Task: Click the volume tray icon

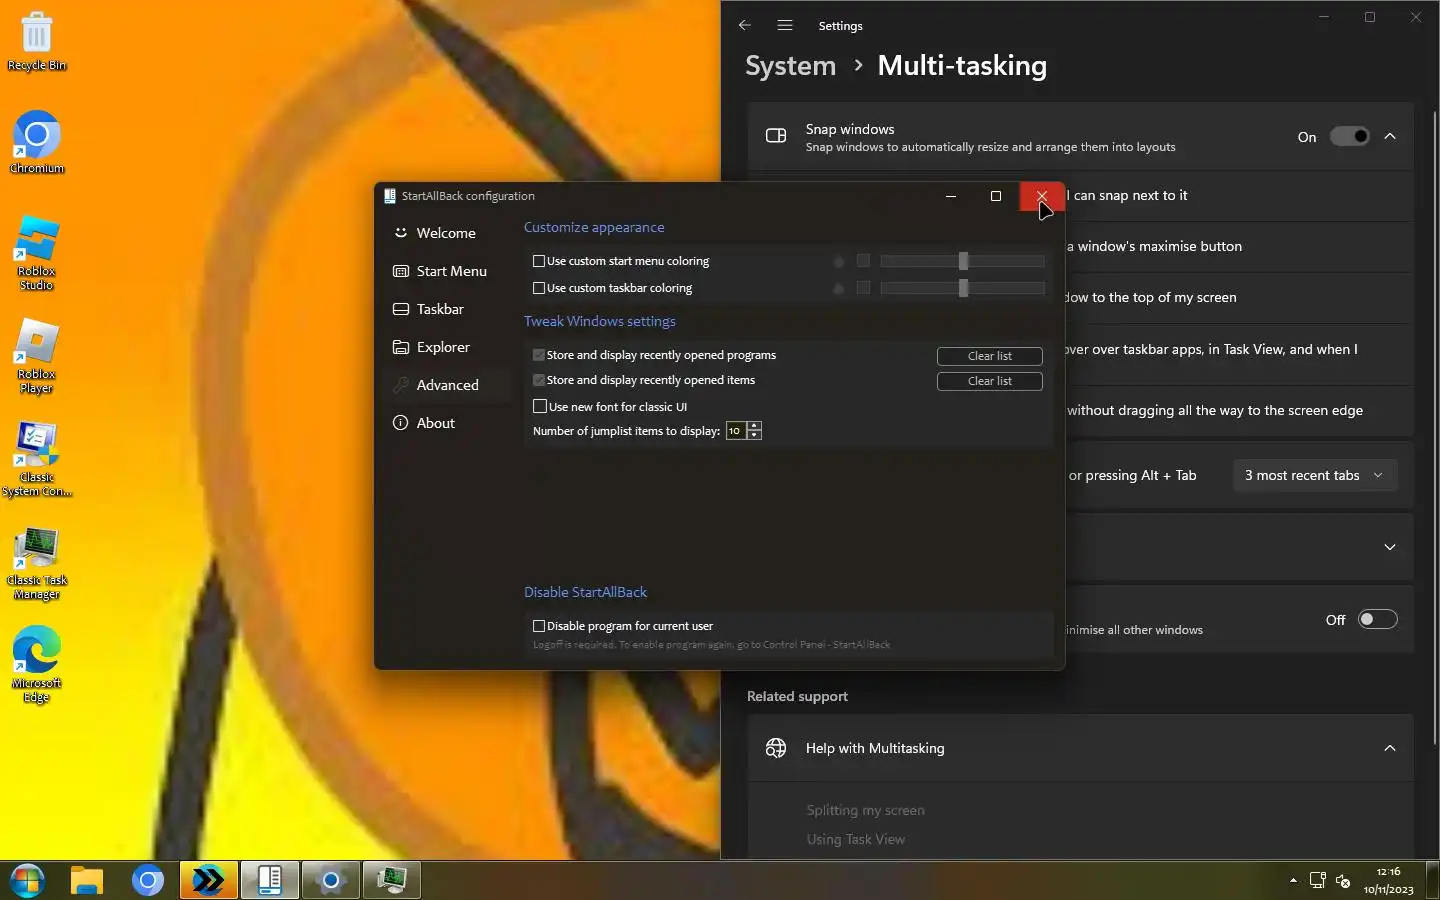Action: click(x=1343, y=881)
